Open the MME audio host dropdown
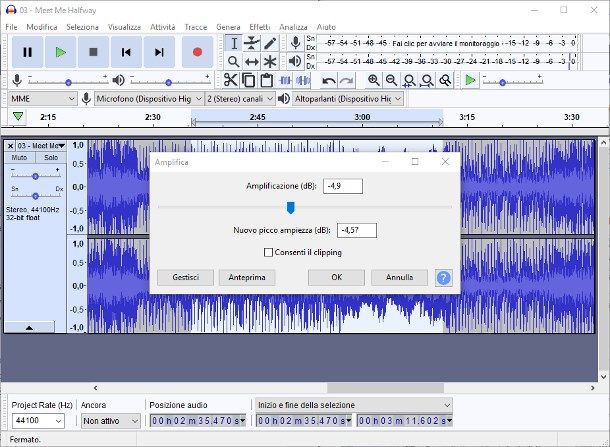Screen dimensions: 610x447 [42, 99]
